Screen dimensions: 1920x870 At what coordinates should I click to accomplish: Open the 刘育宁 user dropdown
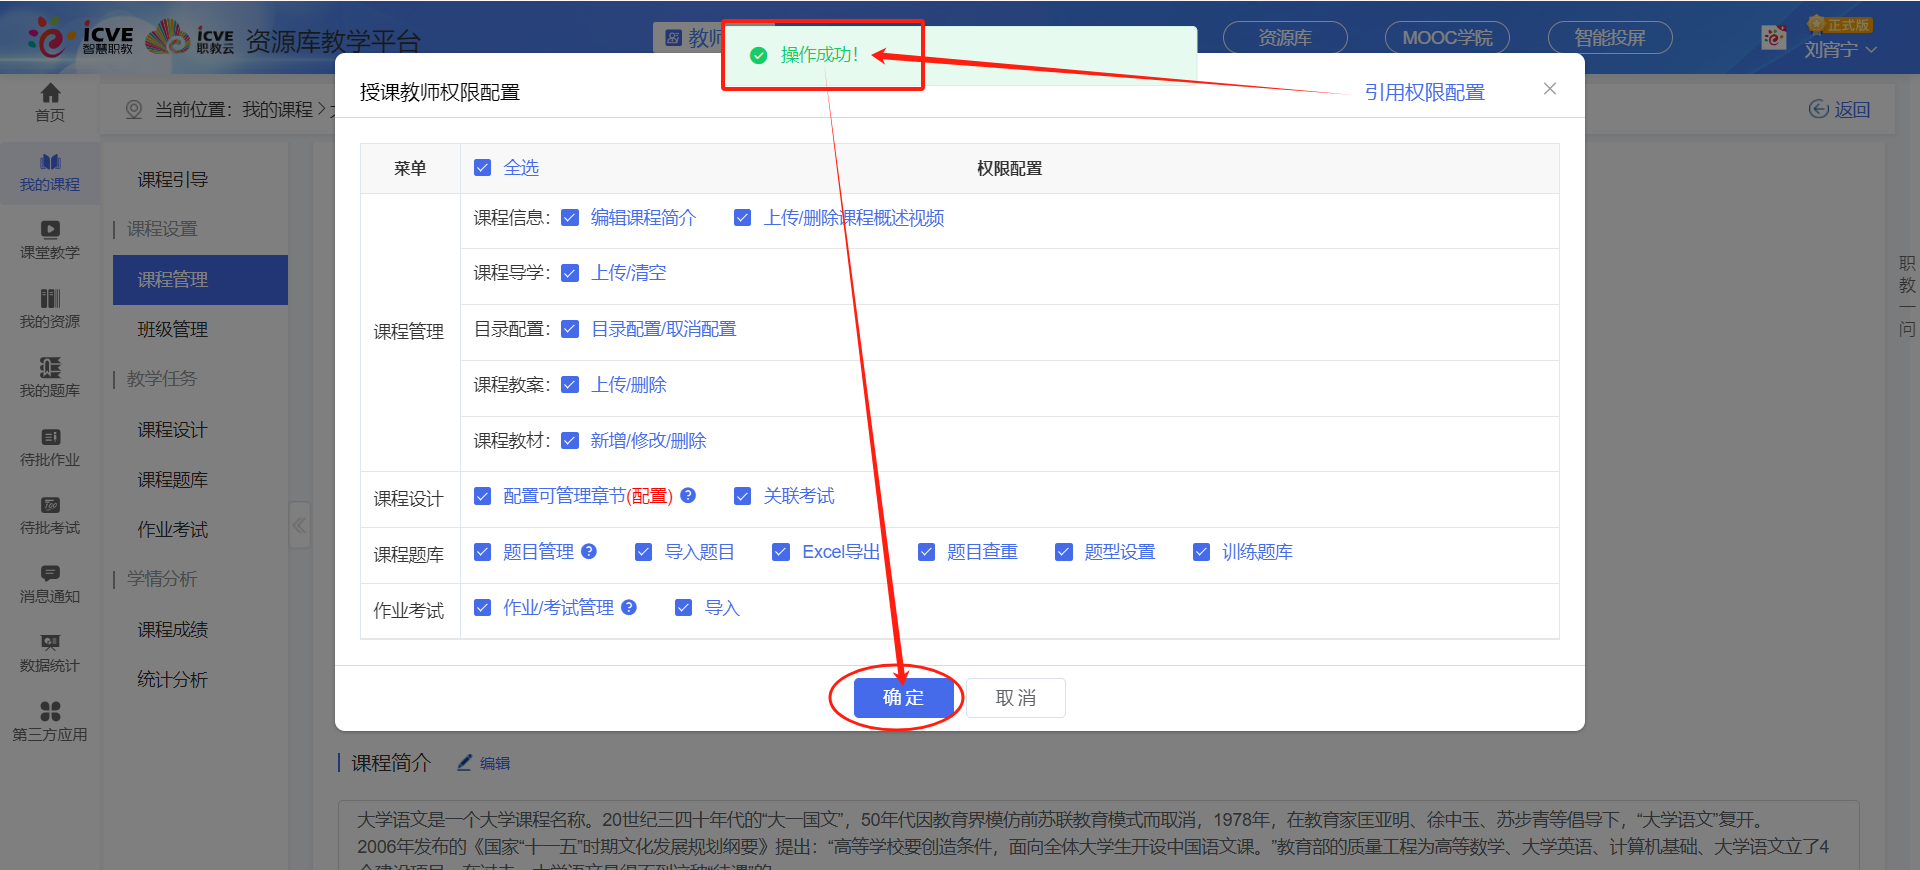(1840, 49)
